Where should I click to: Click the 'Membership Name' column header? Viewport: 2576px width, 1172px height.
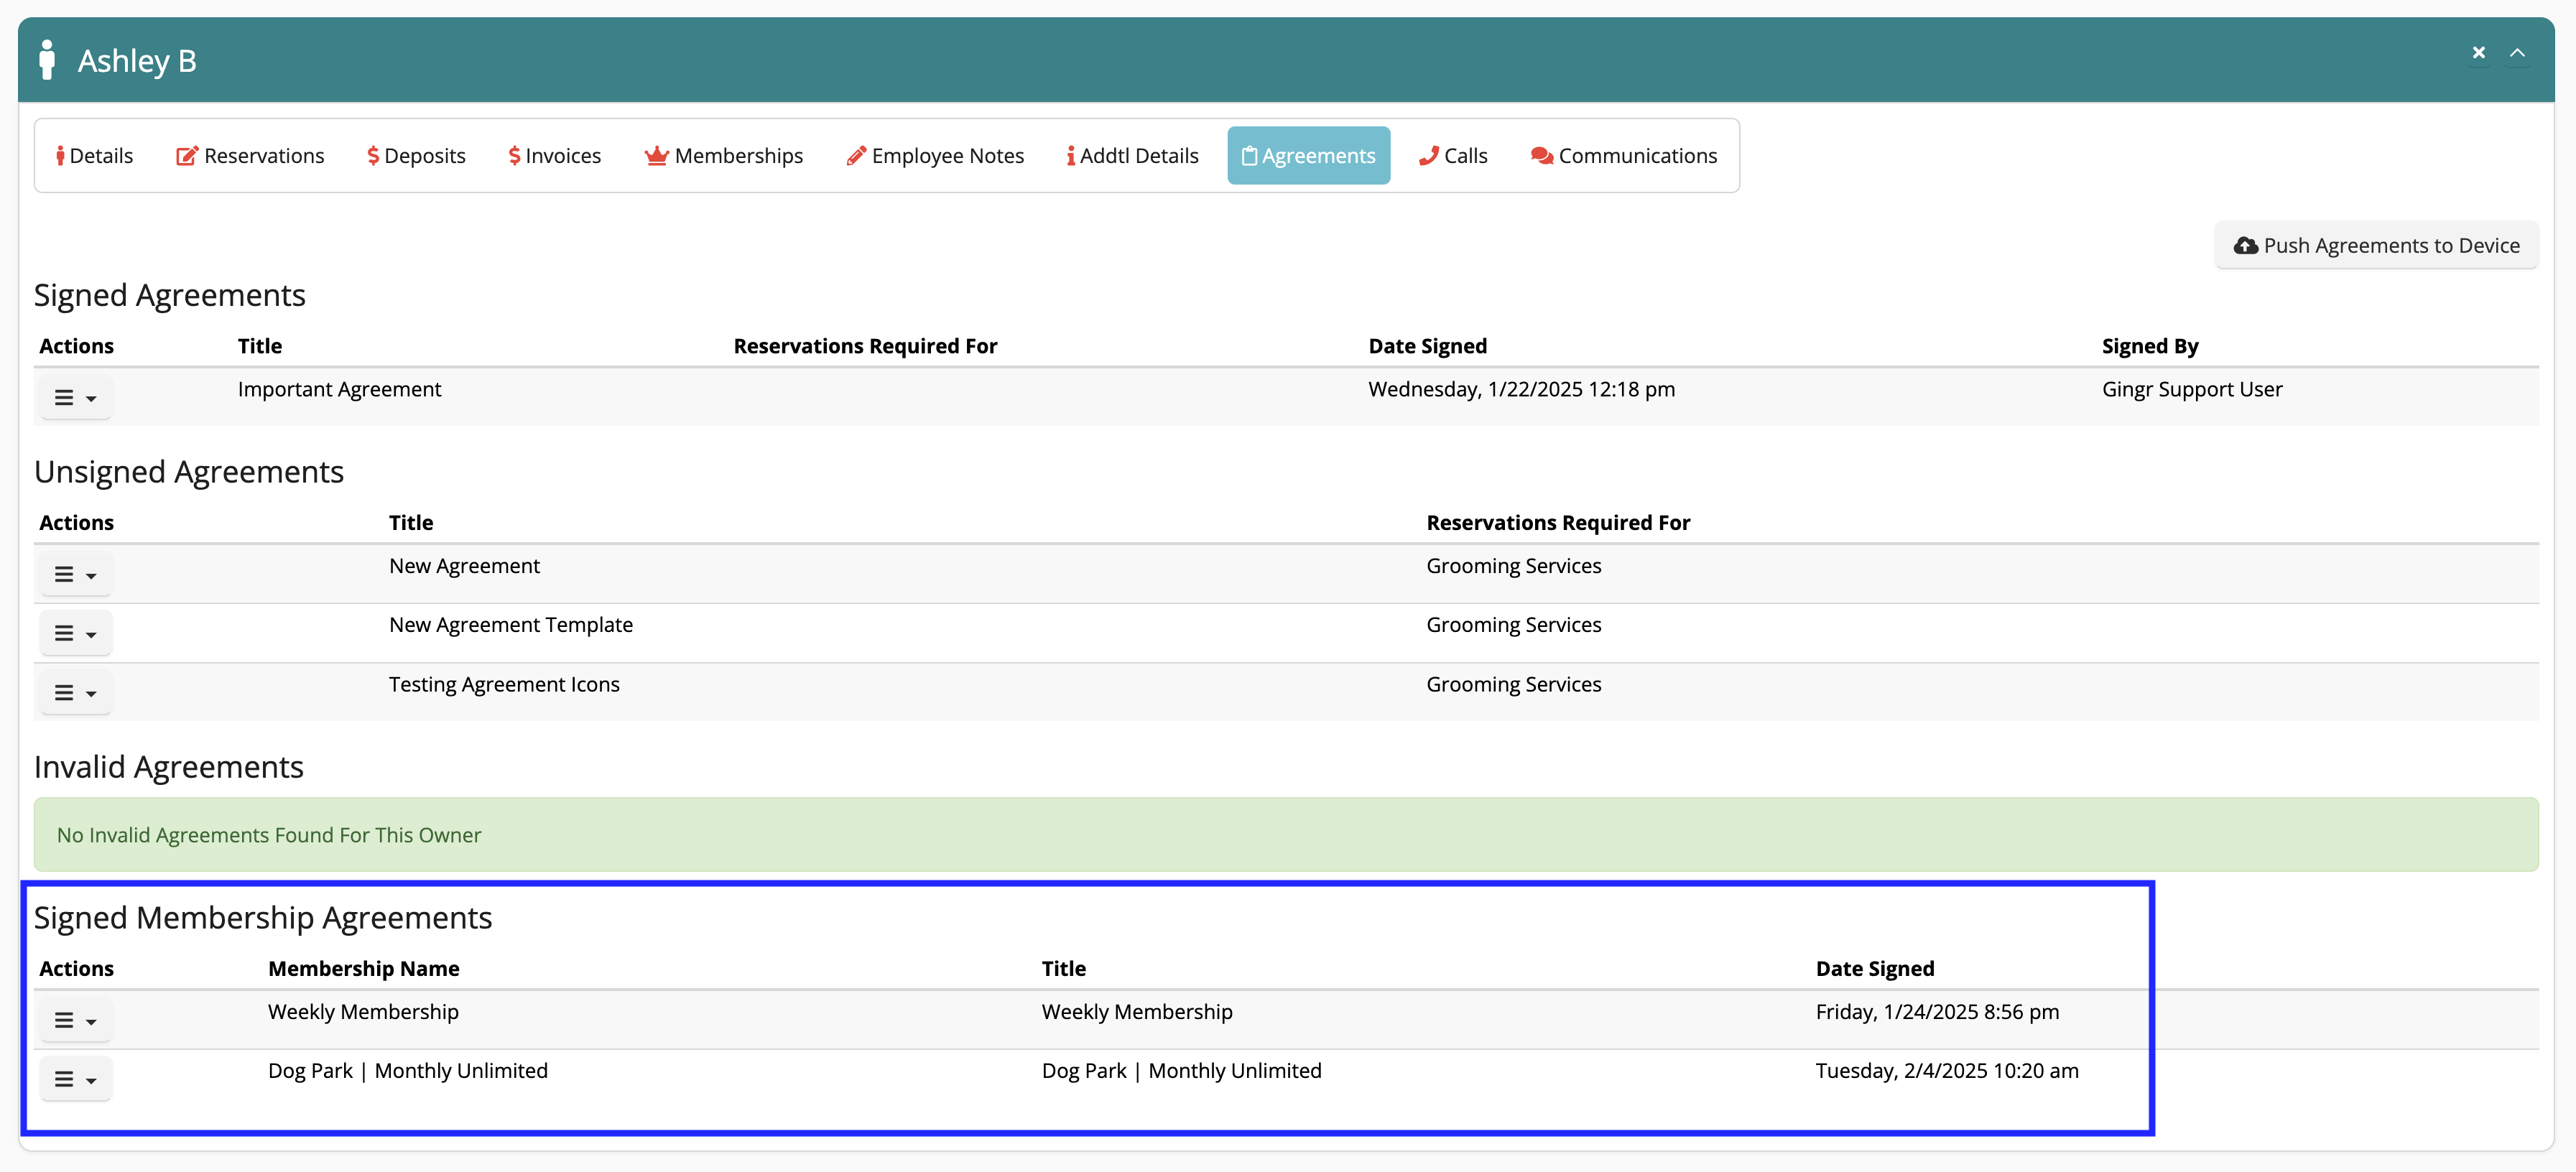pos(364,968)
